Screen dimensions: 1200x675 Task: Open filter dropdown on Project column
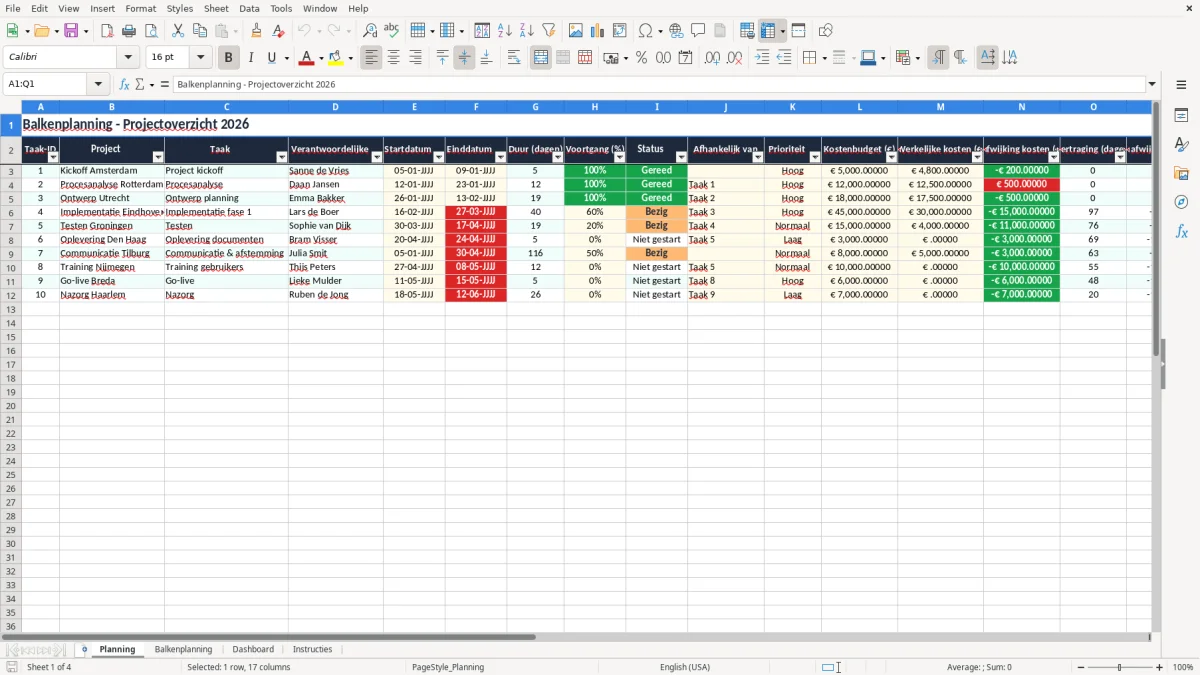click(x=157, y=157)
